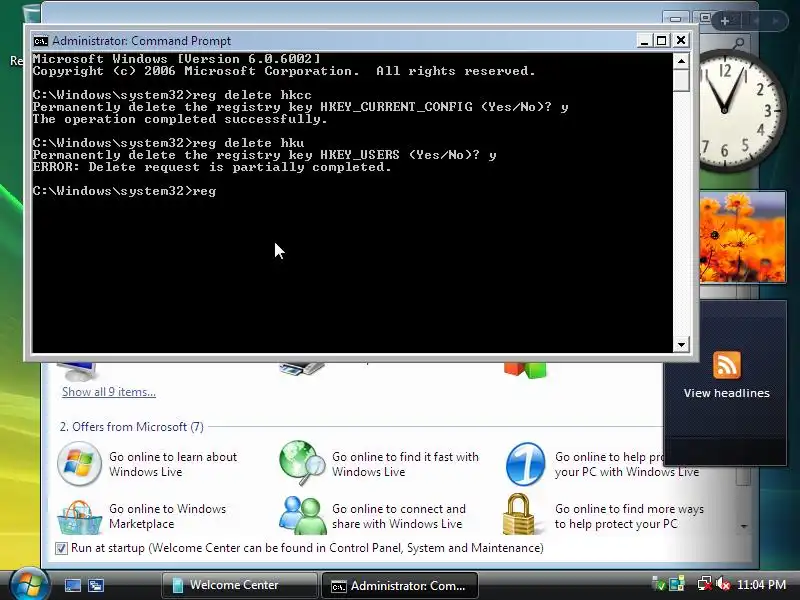Viewport: 800px width, 600px height.
Task: Open Go online to connect and share
Action: [398, 516]
